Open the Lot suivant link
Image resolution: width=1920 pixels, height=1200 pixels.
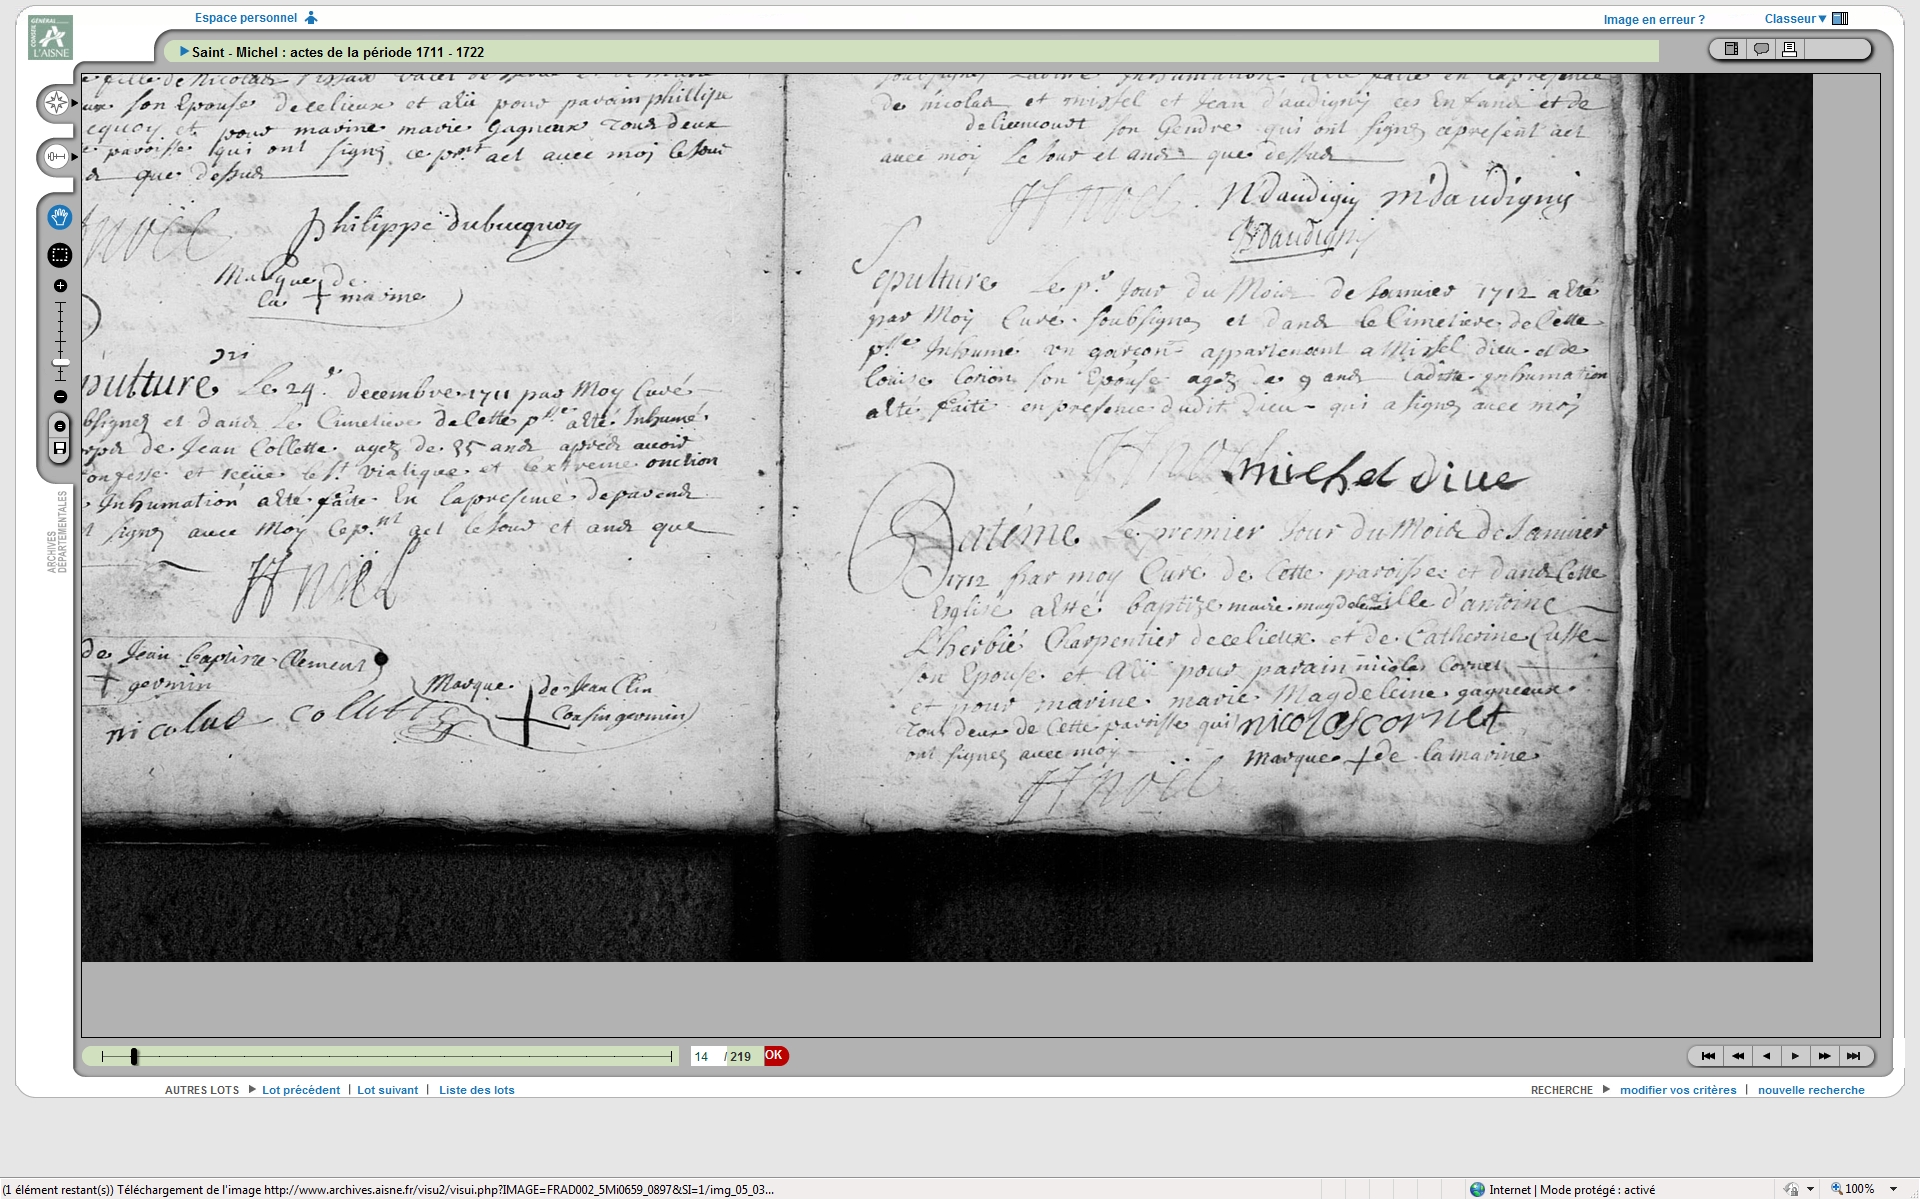pos(387,1090)
